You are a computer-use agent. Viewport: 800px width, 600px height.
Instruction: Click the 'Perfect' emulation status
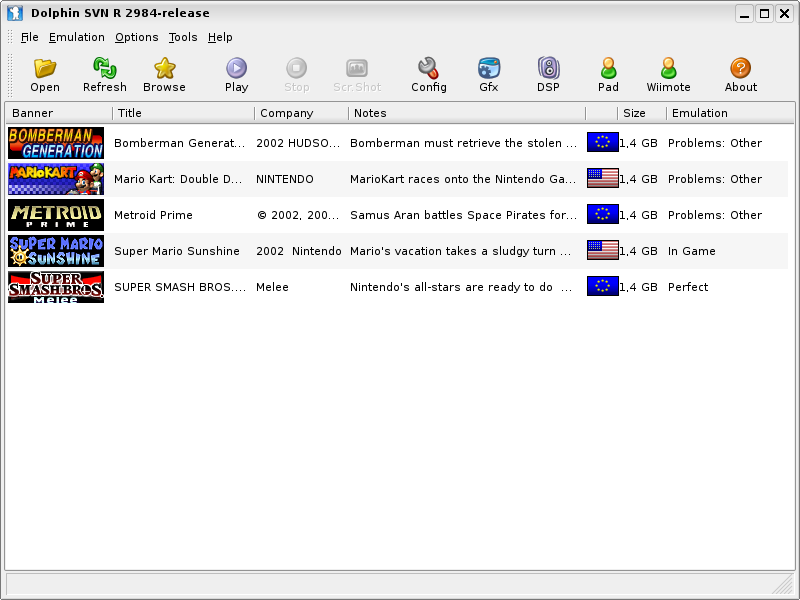tap(688, 287)
